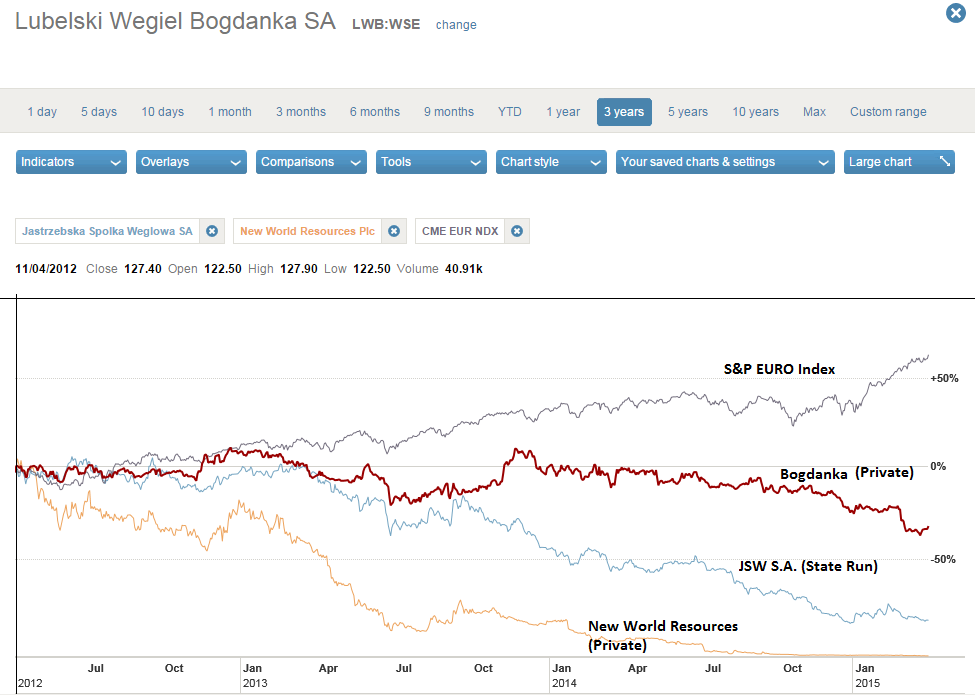This screenshot has height=695, width=975.
Task: Choose the 1 month range
Action: point(230,112)
